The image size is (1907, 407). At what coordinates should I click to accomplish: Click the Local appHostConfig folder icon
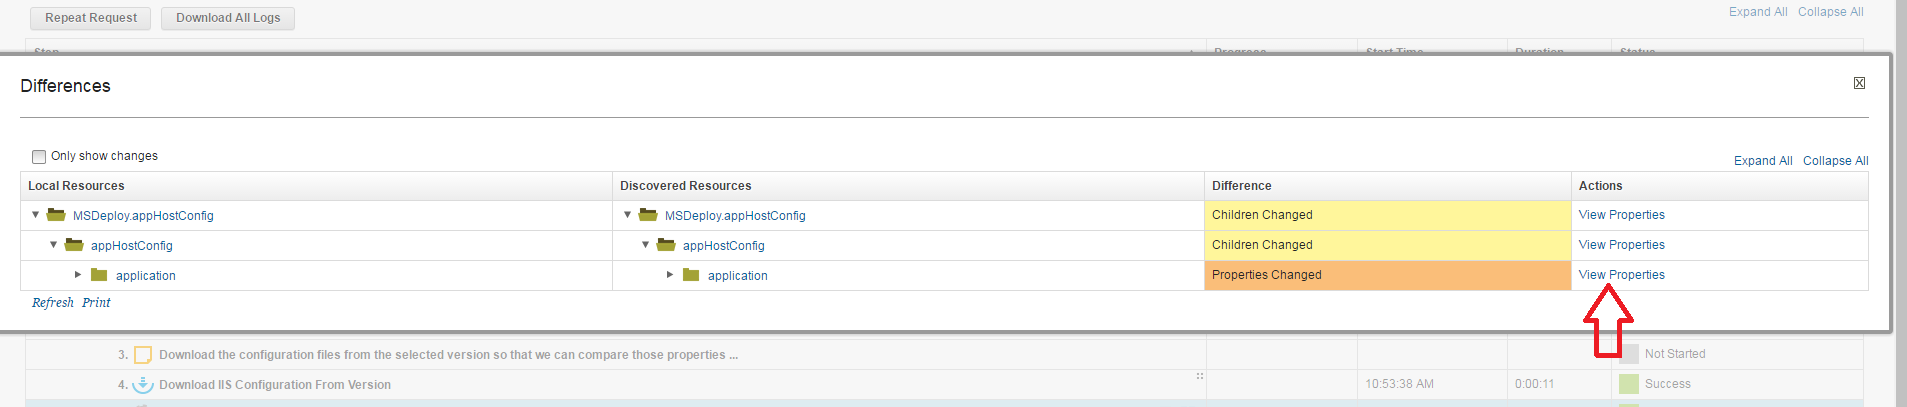coord(74,245)
